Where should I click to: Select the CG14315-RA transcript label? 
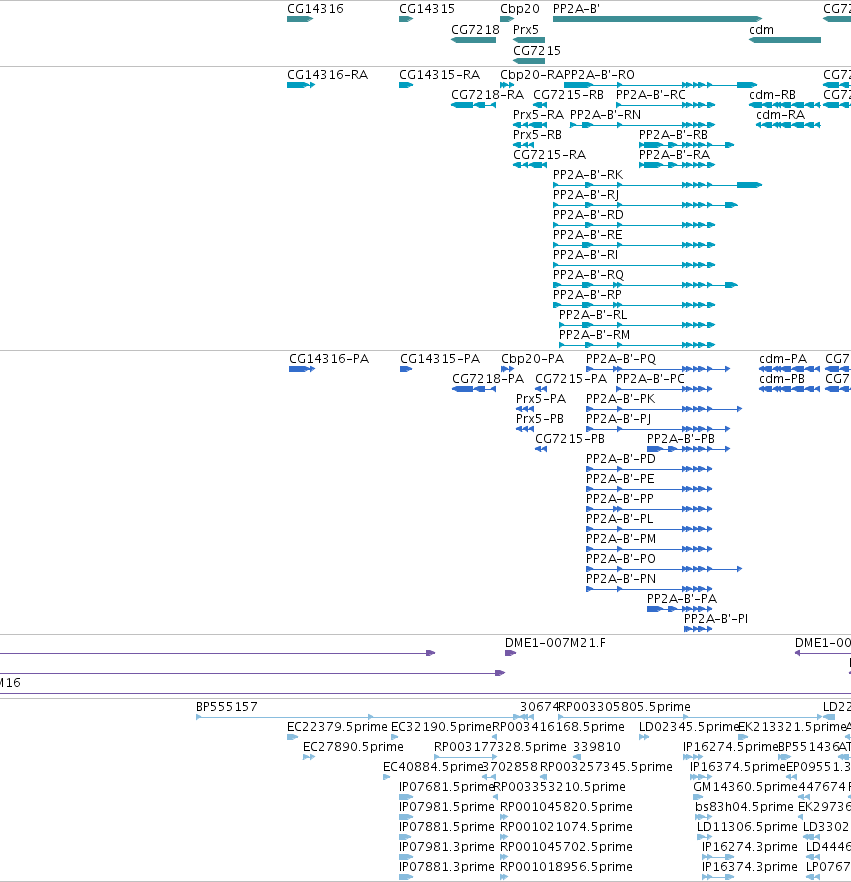coord(439,75)
